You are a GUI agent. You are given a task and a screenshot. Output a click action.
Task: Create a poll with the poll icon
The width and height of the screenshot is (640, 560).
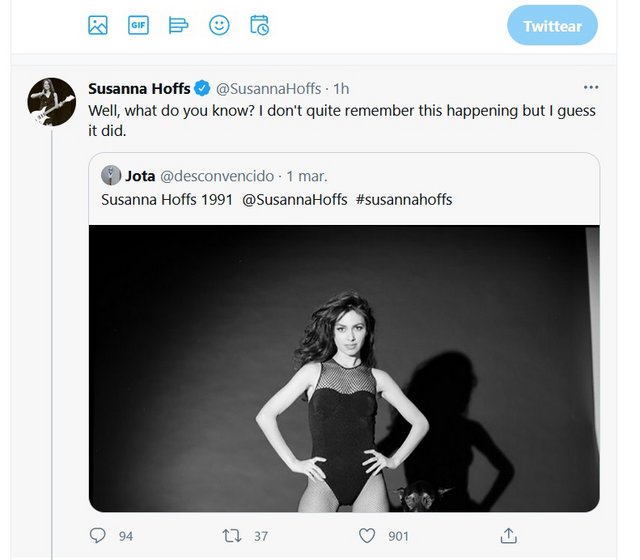point(178,25)
